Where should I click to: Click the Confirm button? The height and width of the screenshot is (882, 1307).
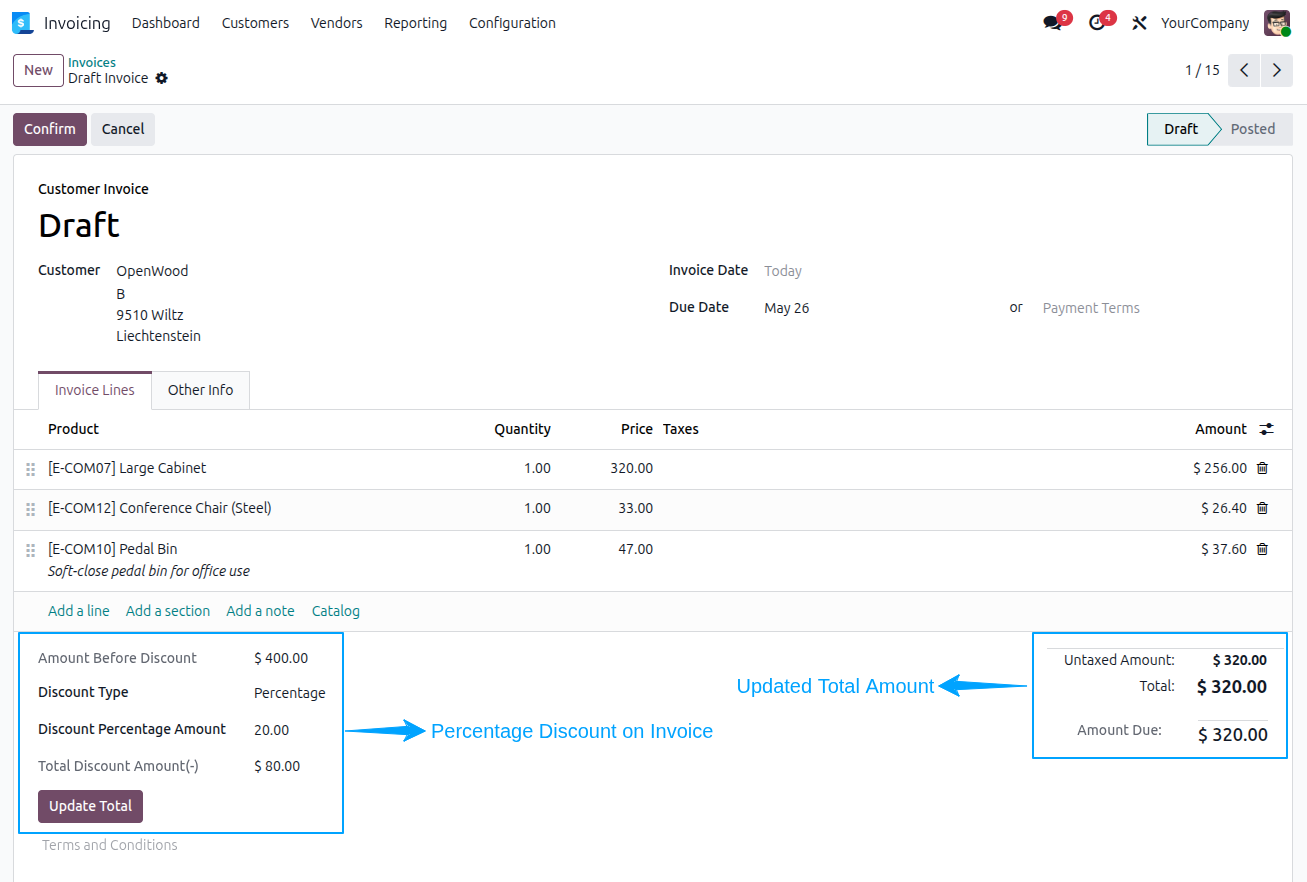(50, 129)
